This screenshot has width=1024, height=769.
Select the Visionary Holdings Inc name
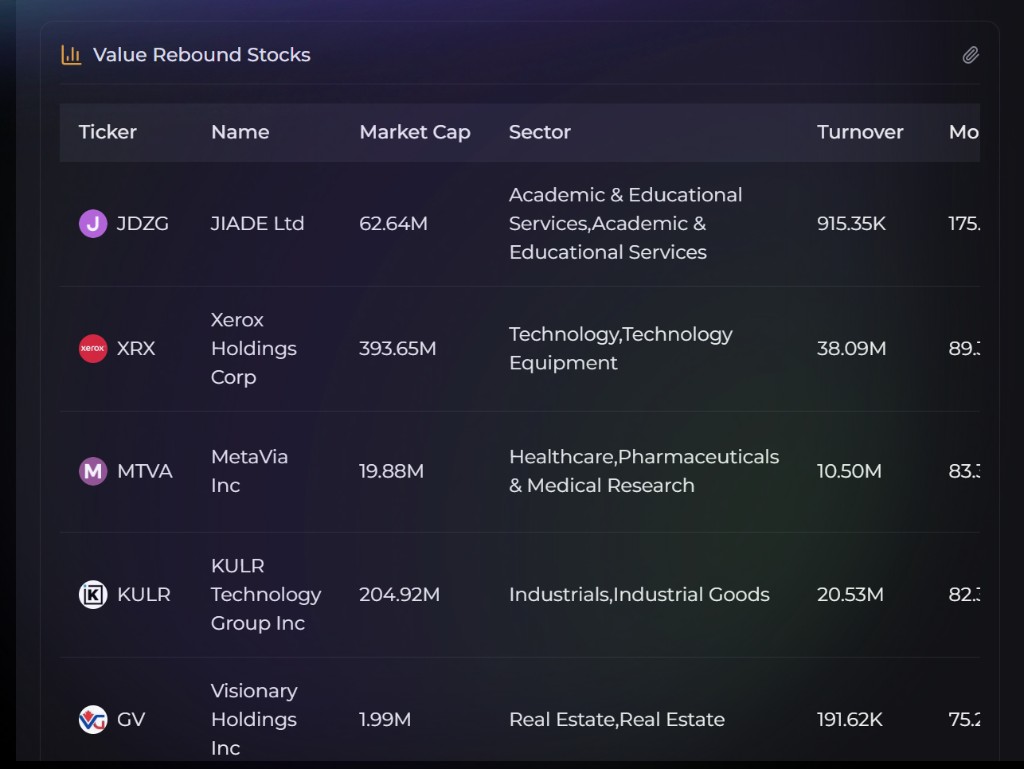pyautogui.click(x=254, y=719)
